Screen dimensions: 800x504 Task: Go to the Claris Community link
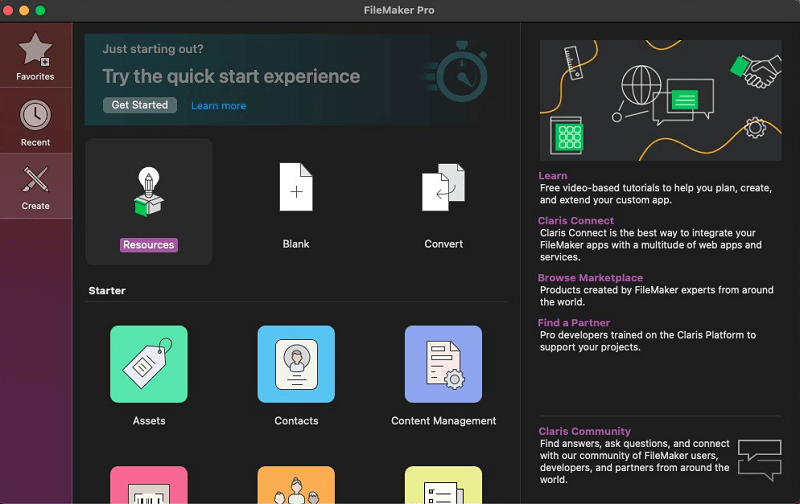tap(584, 432)
